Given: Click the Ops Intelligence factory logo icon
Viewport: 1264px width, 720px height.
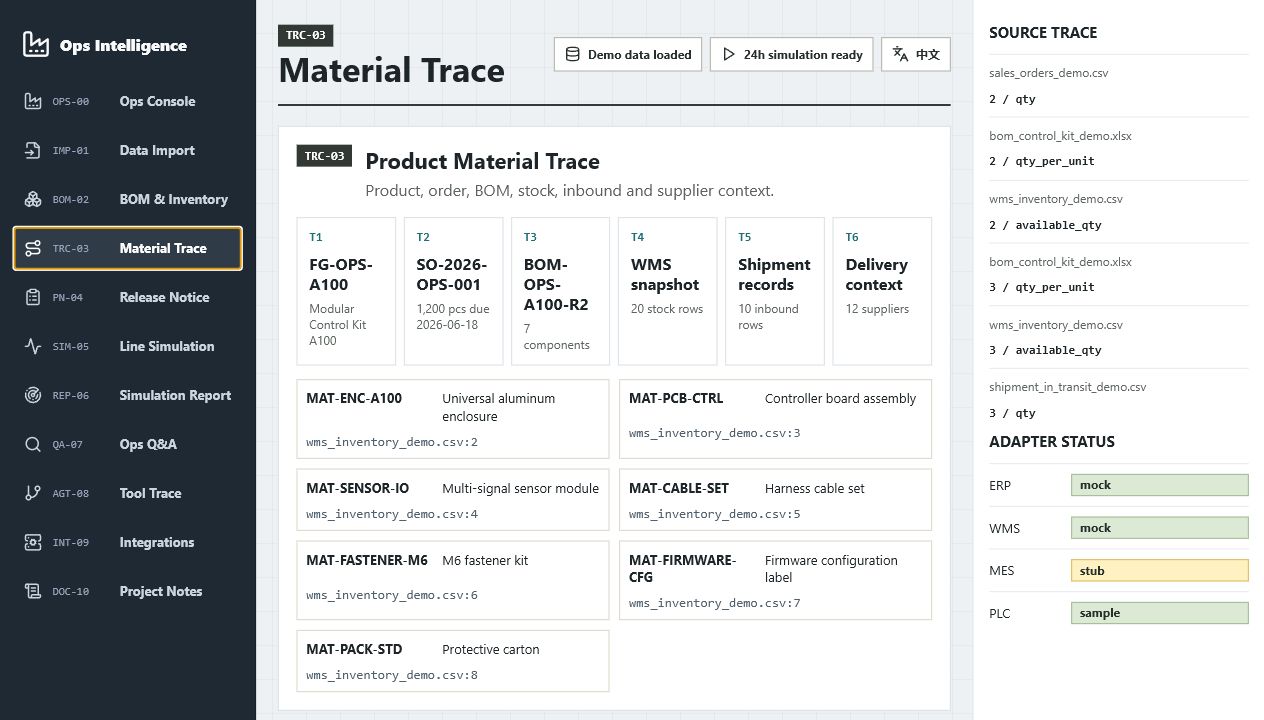Looking at the screenshot, I should point(36,44).
